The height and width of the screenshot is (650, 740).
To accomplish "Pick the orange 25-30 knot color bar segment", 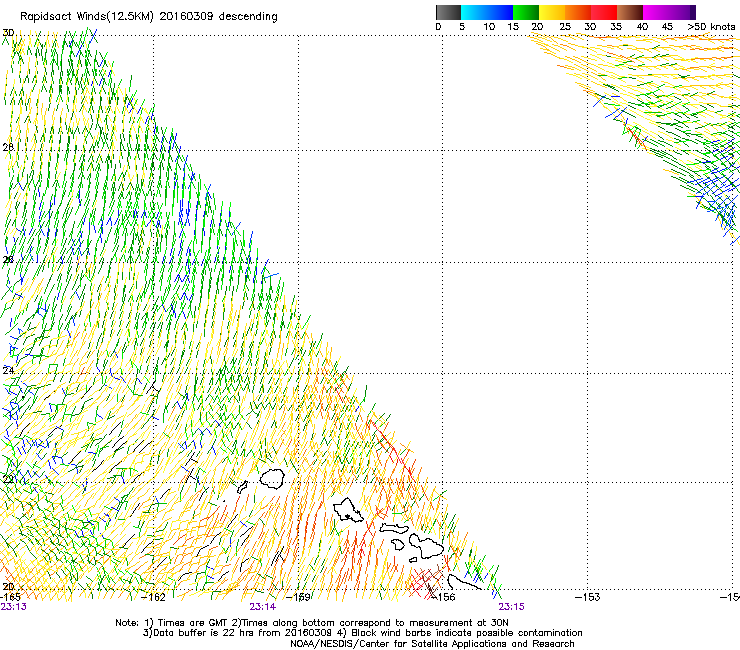I will click(578, 12).
